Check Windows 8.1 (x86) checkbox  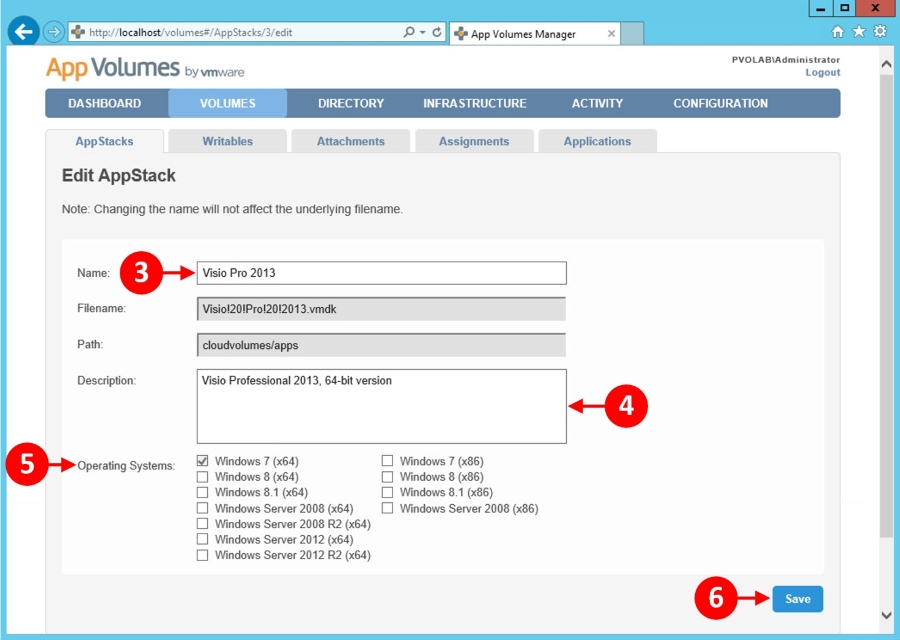pos(387,492)
